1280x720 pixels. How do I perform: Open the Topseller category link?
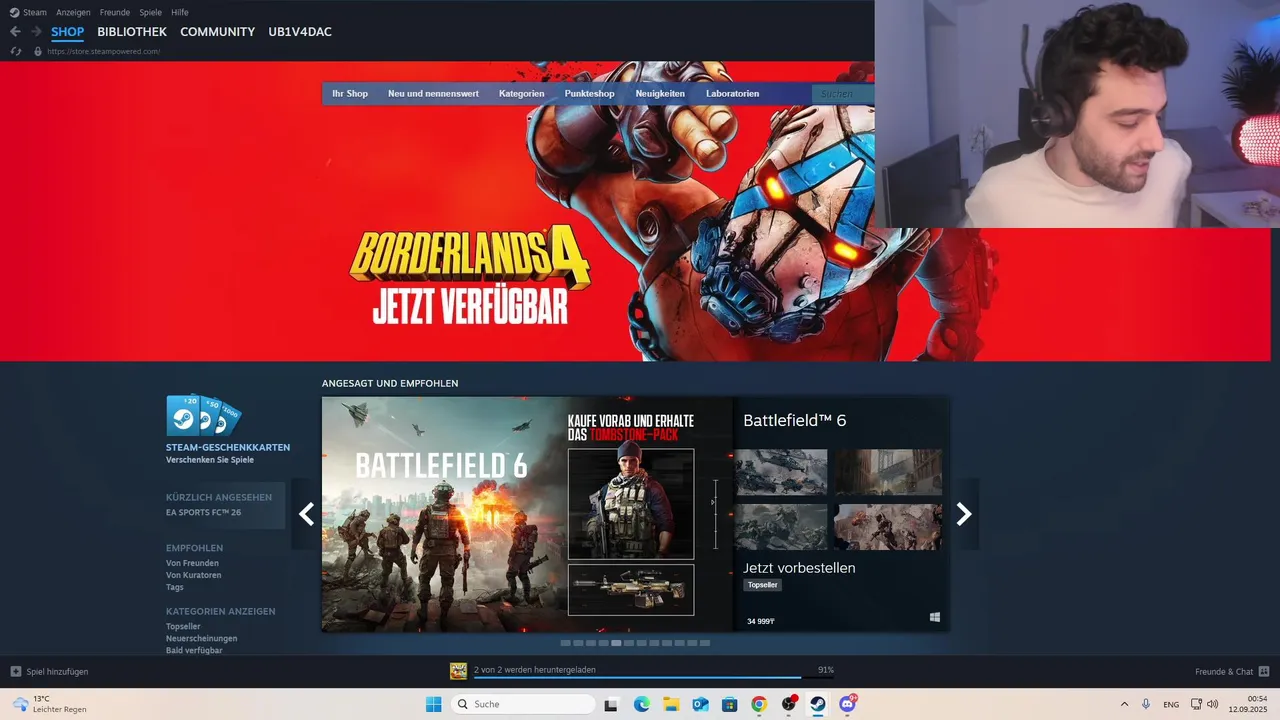(x=183, y=626)
